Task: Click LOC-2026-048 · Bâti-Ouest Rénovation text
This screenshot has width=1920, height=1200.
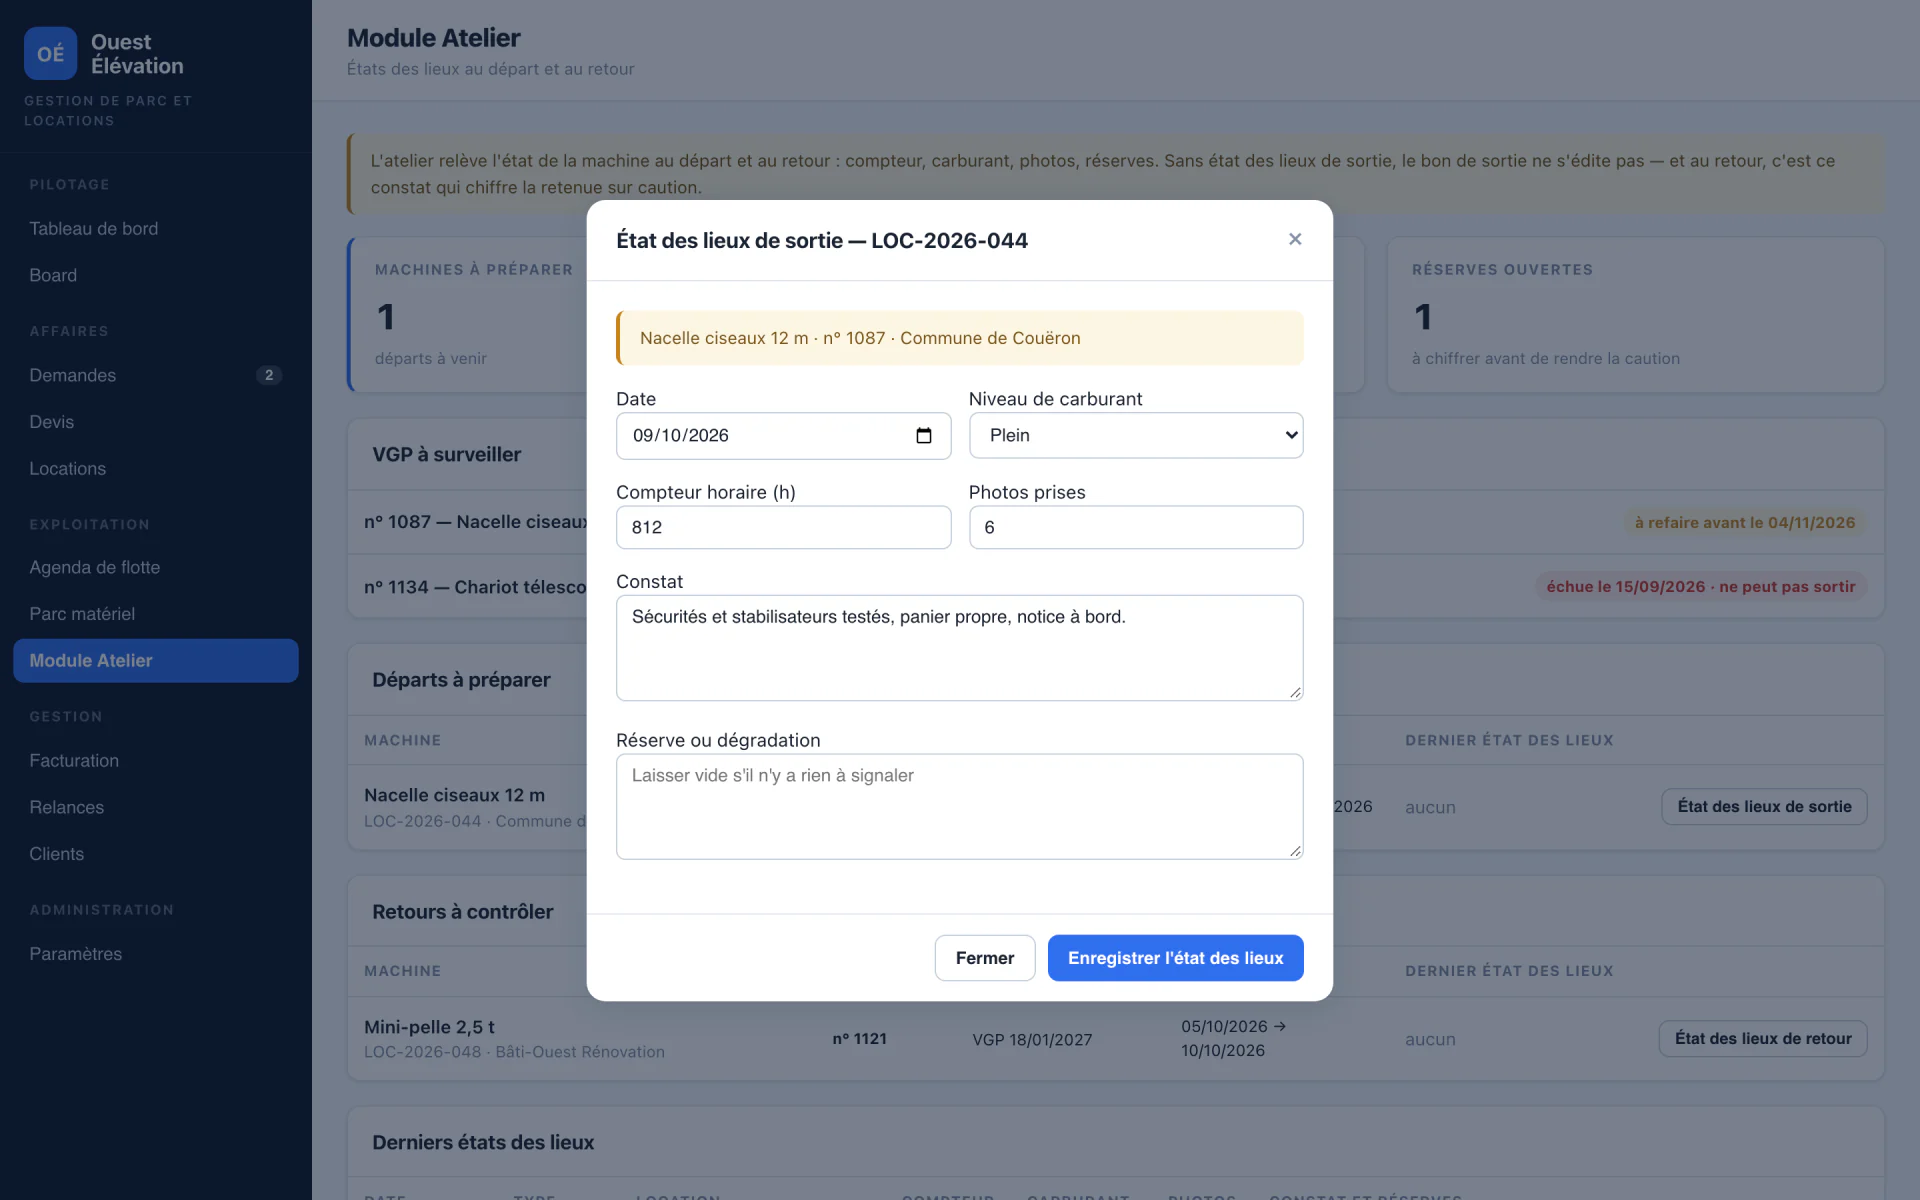Action: (514, 1052)
